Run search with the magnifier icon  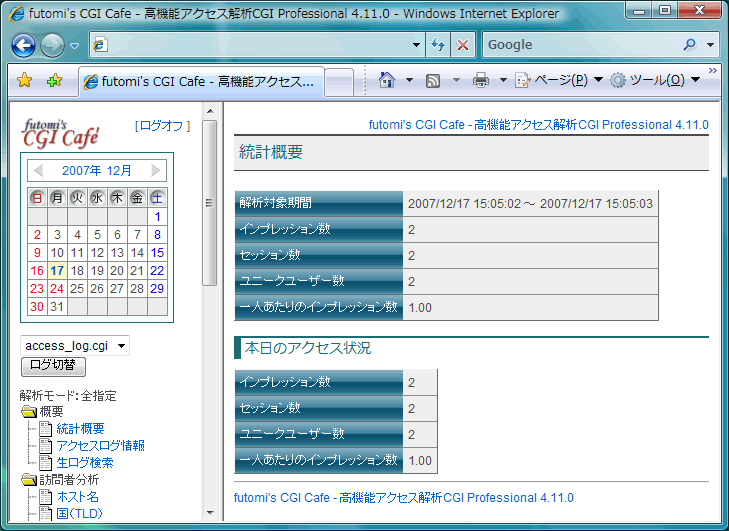point(690,45)
